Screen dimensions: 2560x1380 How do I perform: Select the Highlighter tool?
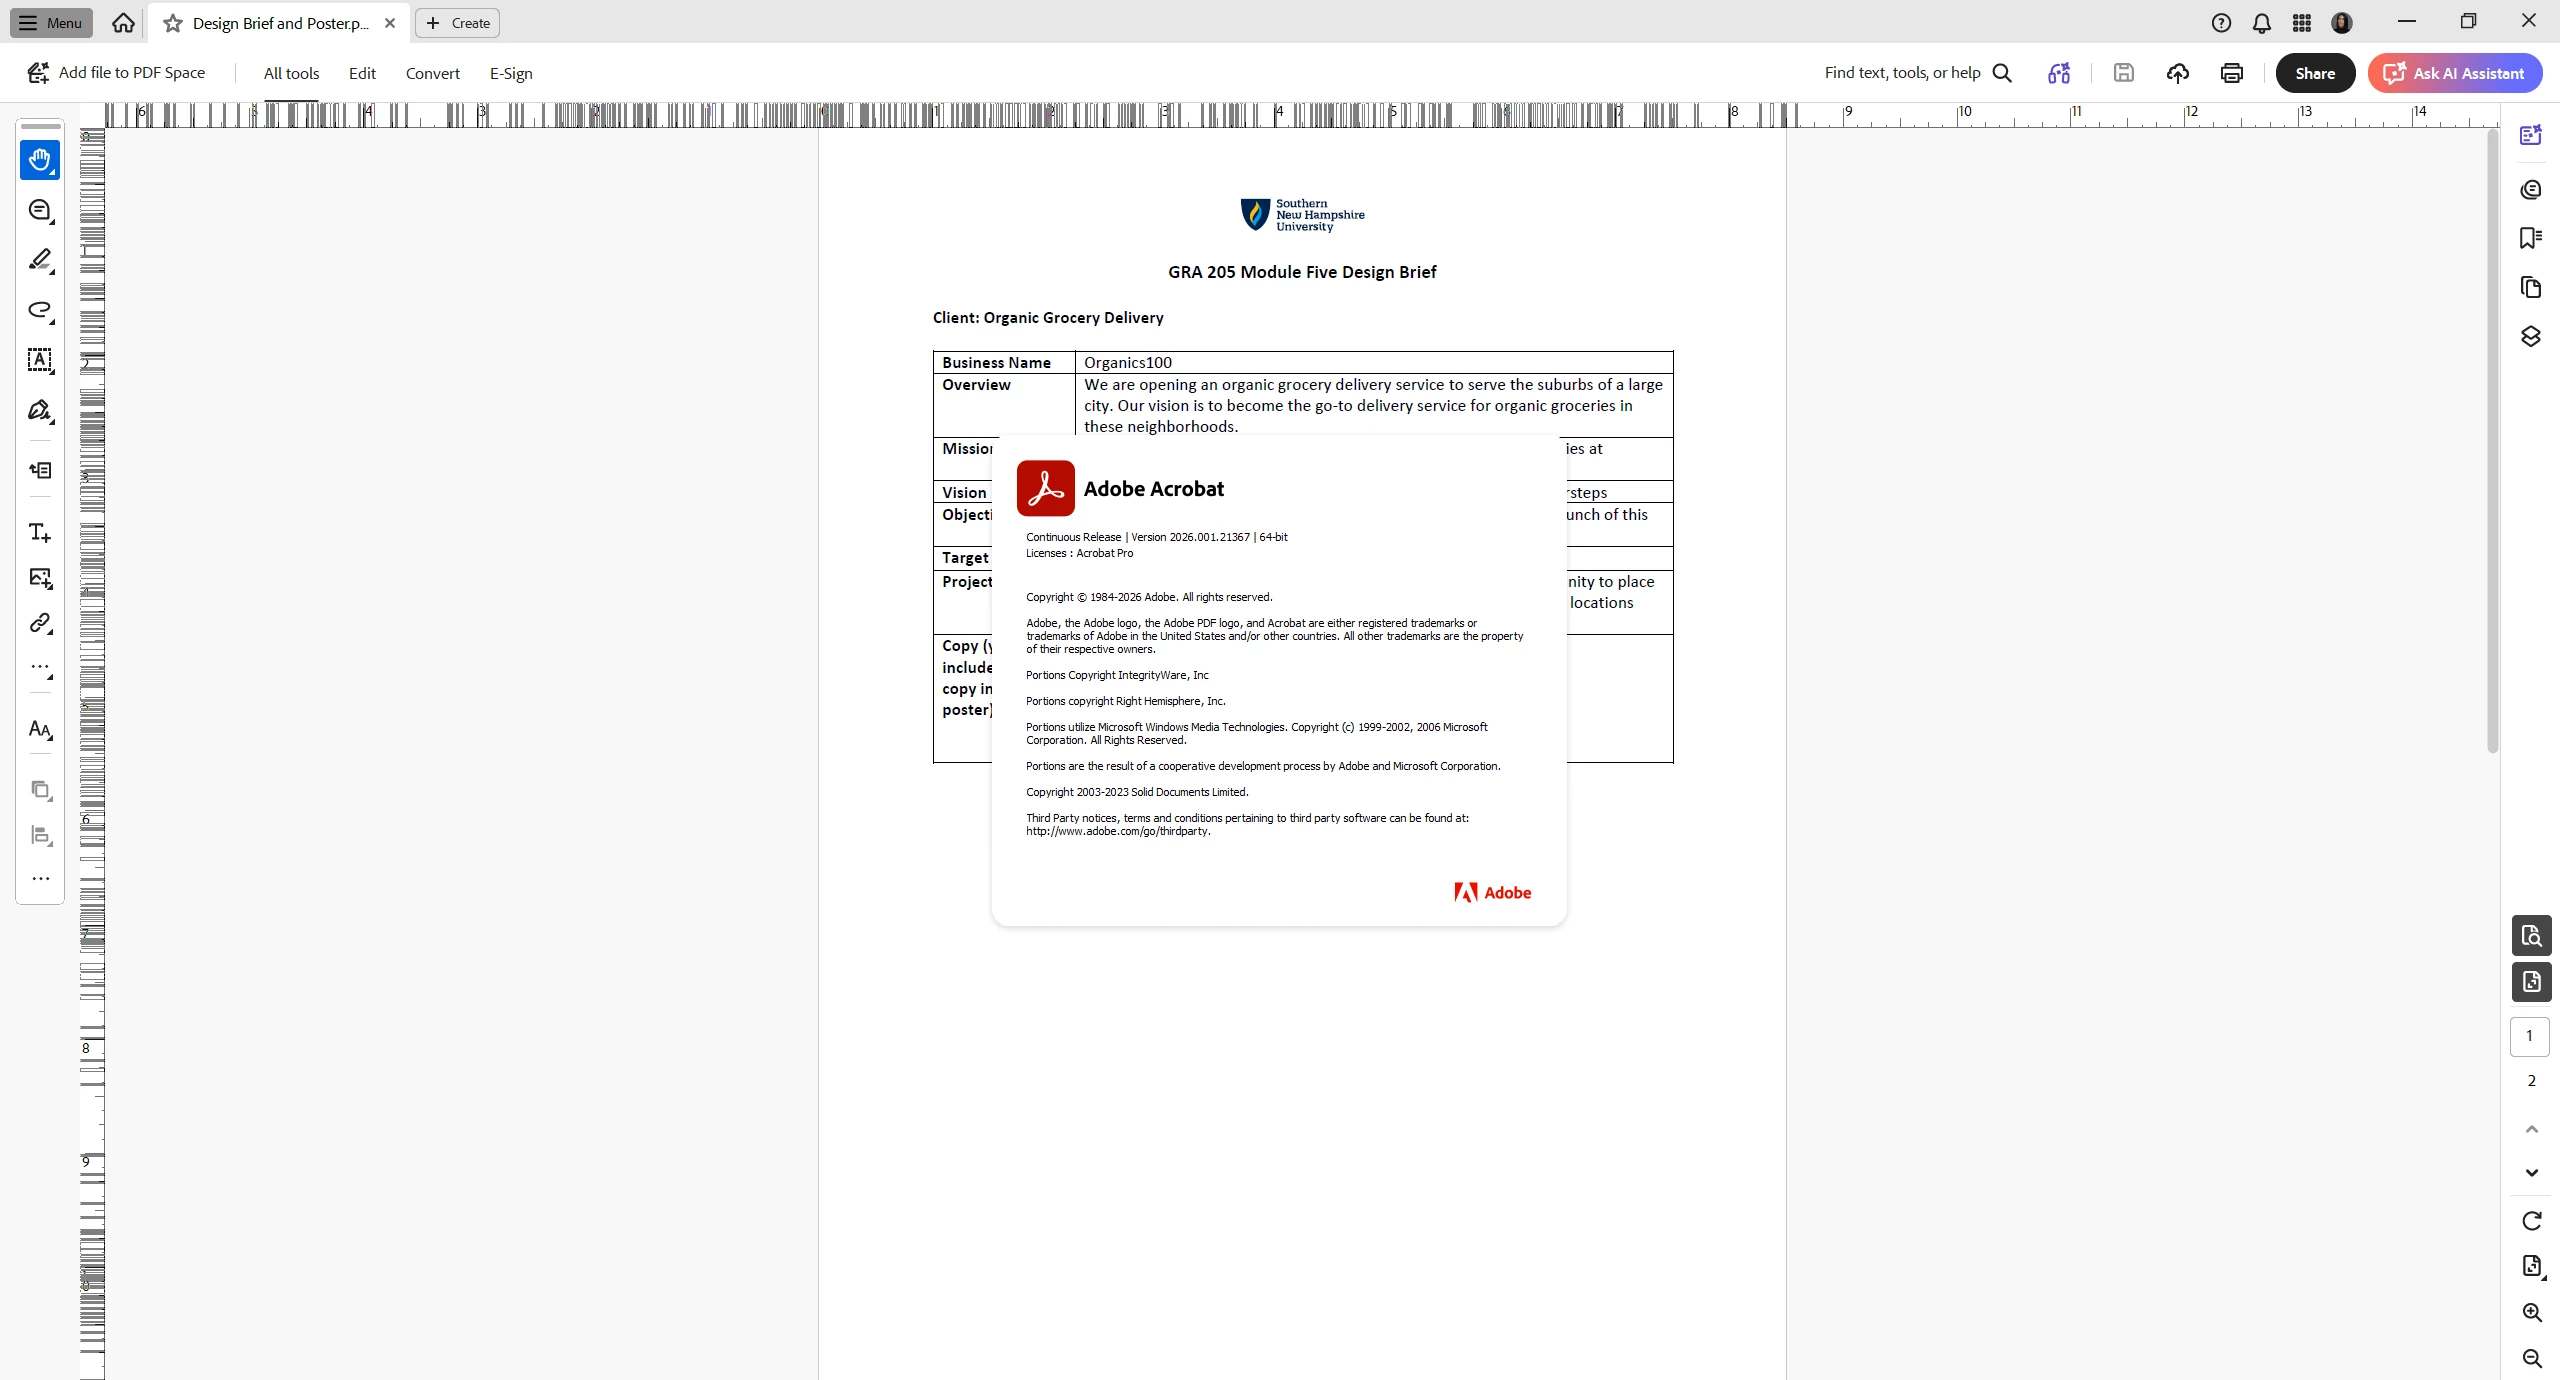pos(40,260)
